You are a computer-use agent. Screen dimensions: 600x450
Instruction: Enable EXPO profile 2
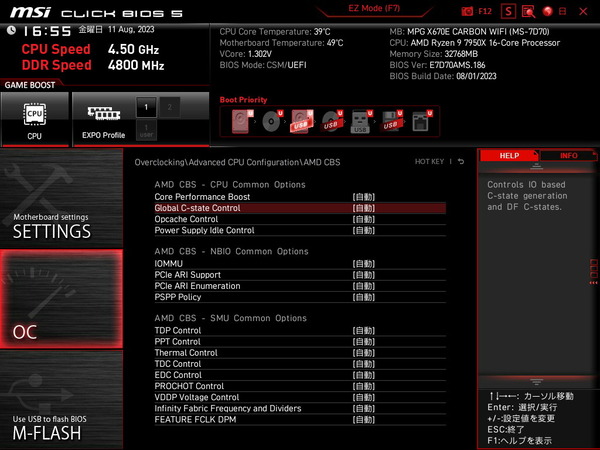point(170,107)
